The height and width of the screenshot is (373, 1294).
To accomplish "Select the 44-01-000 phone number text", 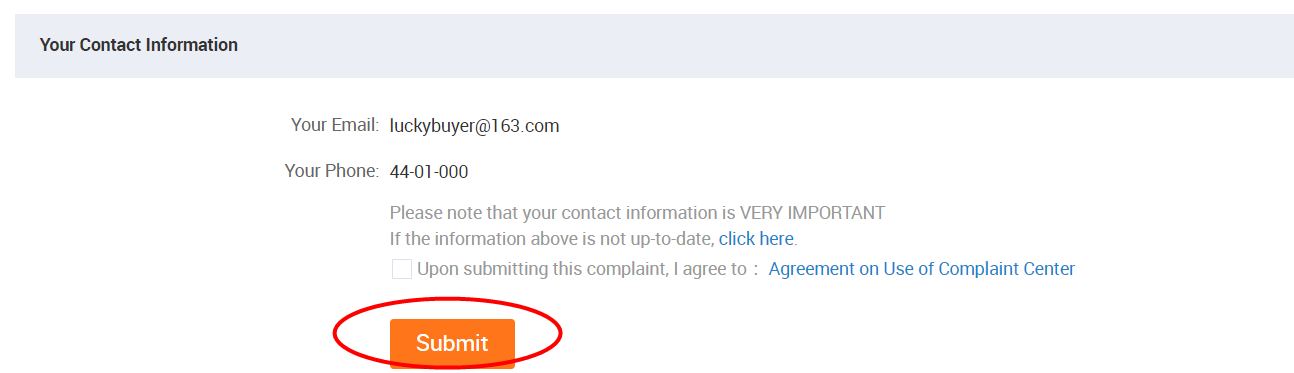I will point(429,171).
